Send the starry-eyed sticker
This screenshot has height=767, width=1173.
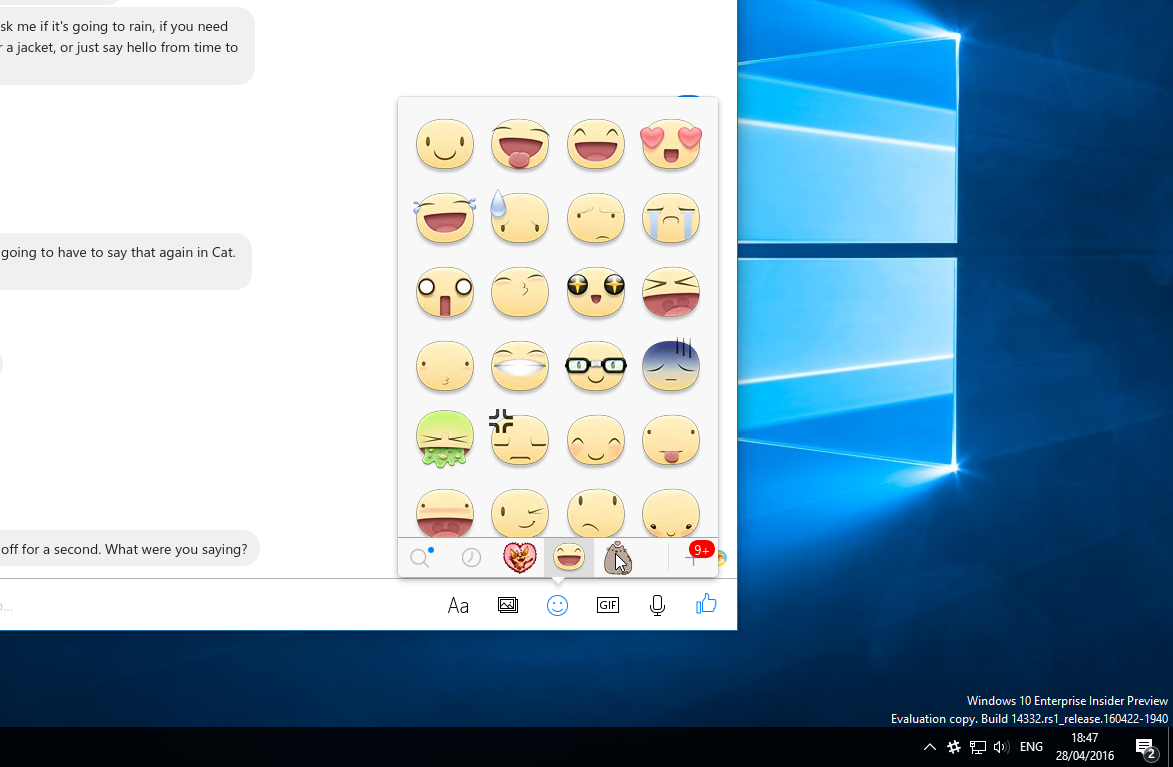coord(595,292)
